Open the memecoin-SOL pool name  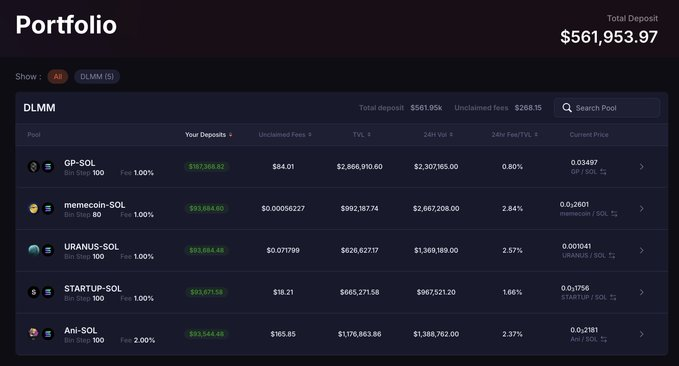coord(94,205)
